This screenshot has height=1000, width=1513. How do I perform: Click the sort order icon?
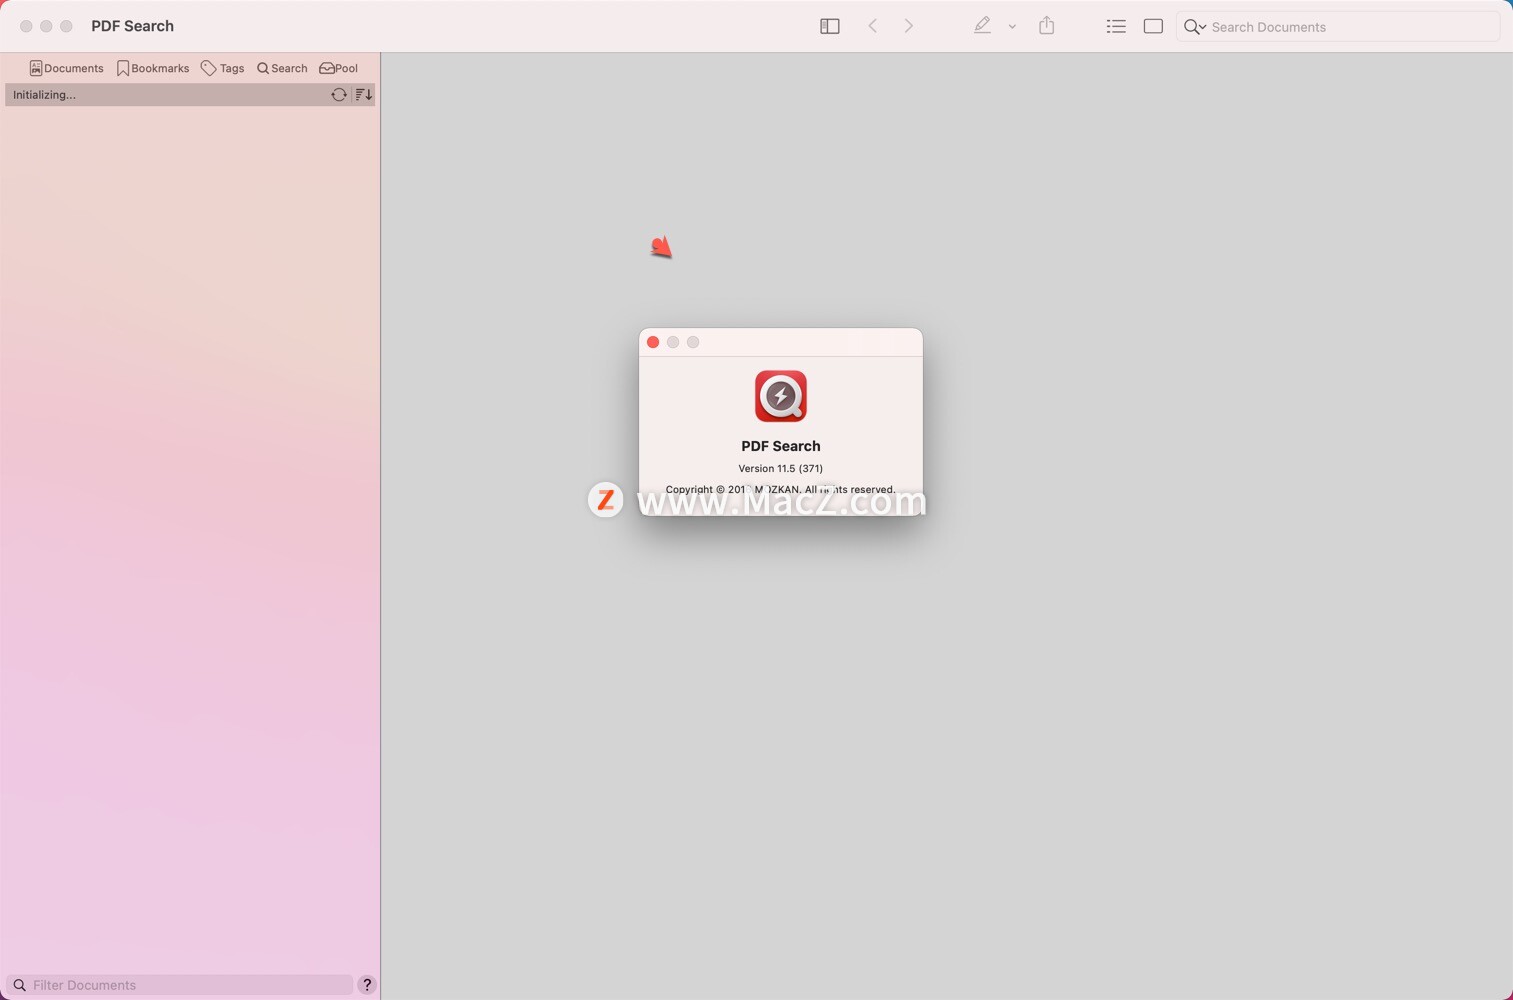tap(364, 95)
